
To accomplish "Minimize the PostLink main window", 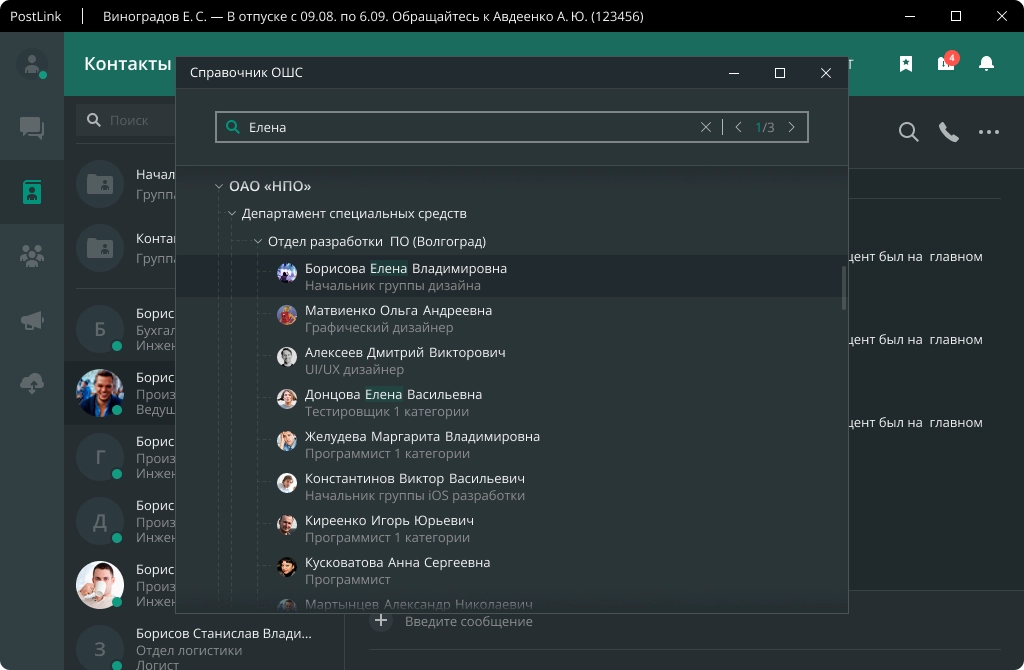I will click(910, 16).
